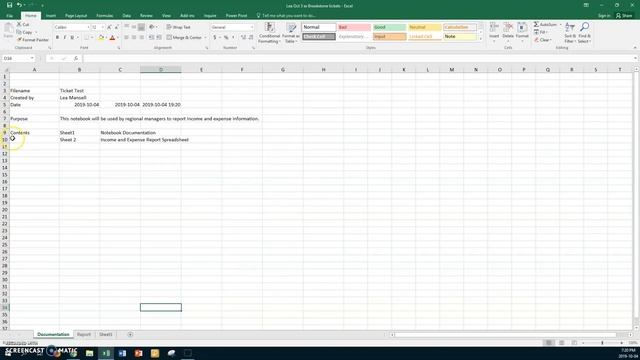
Task: Apply yellow fill color
Action: pyautogui.click(x=101, y=38)
